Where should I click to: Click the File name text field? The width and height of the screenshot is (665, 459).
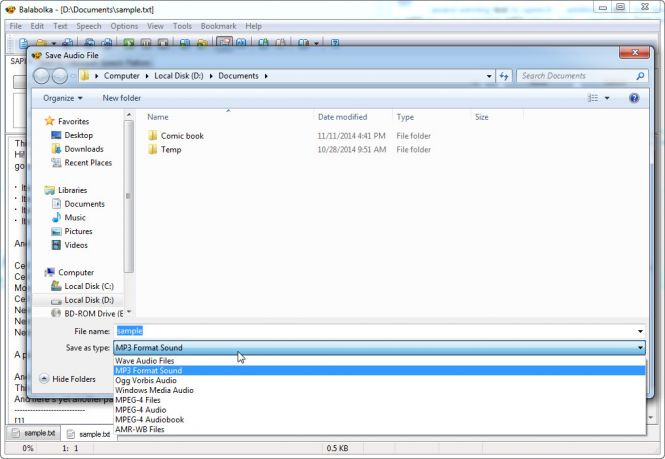[x=375, y=331]
